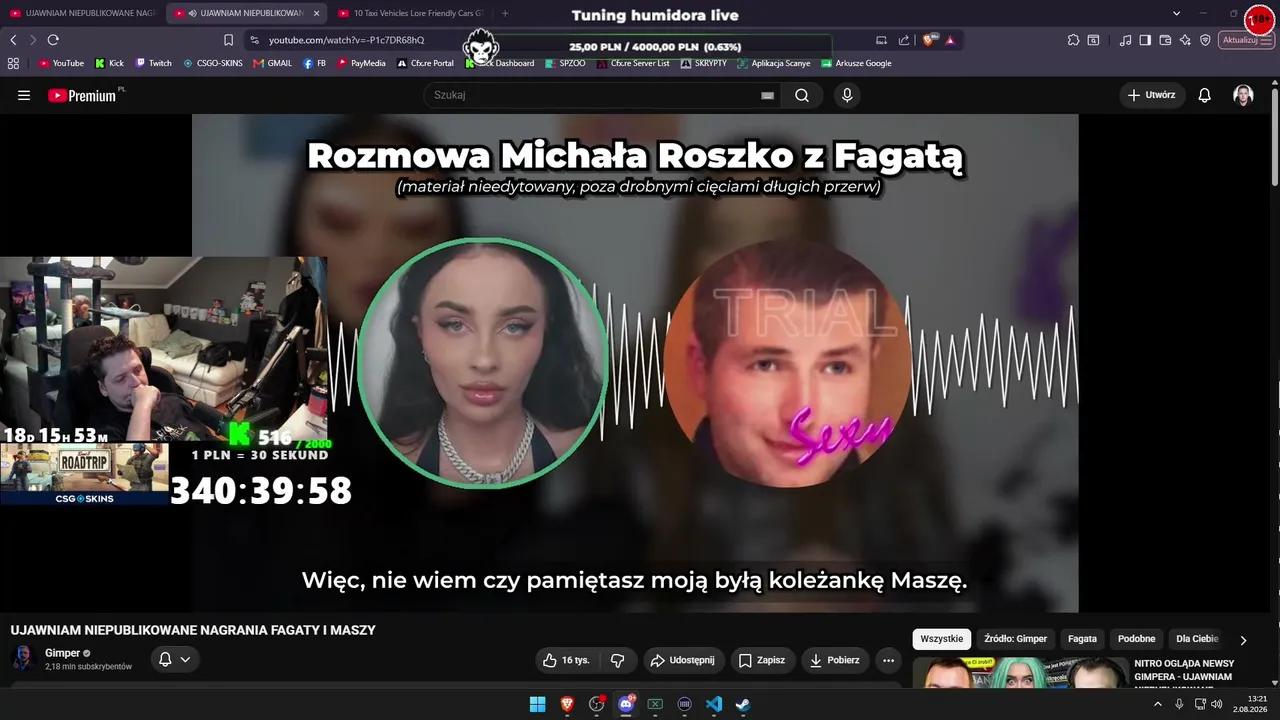Viewport: 1280px width, 720px height.
Task: Open the more actions three-dot menu
Action: pyautogui.click(x=889, y=660)
